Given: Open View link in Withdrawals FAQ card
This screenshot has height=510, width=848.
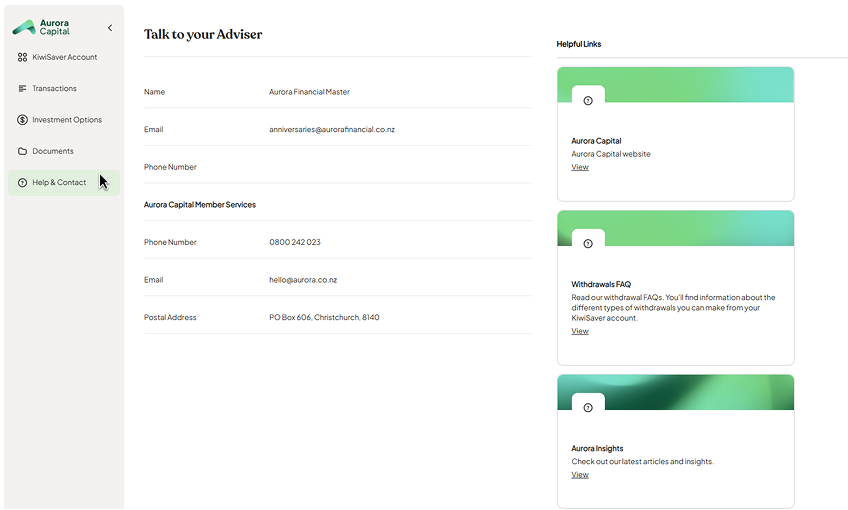Looking at the screenshot, I should coord(580,331).
